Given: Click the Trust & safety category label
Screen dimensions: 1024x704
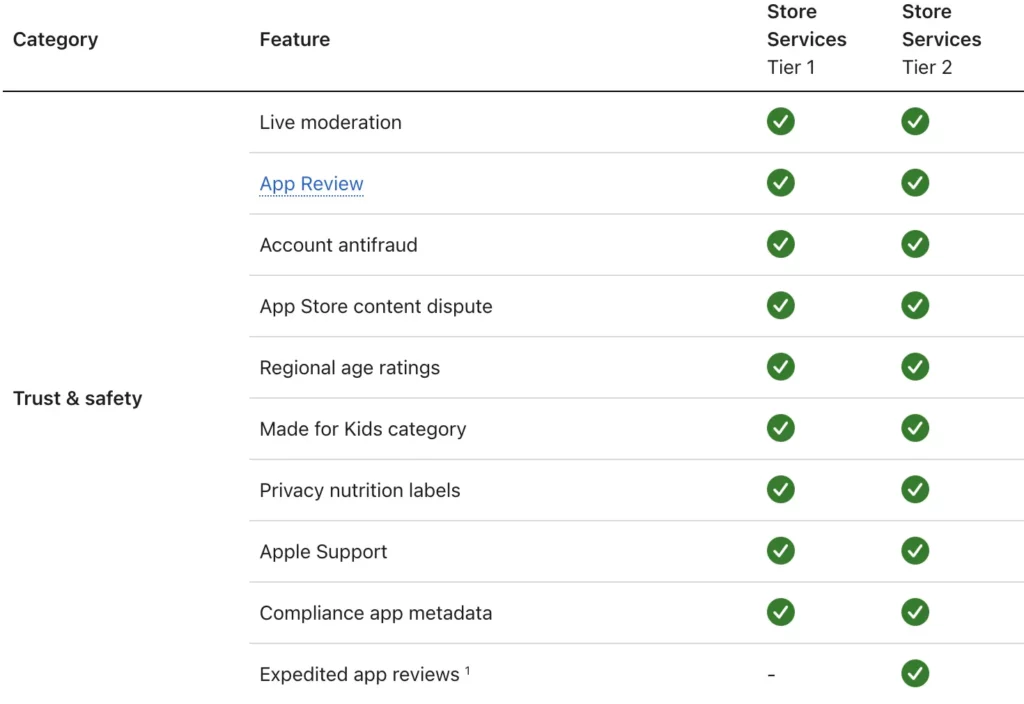Looking at the screenshot, I should coord(77,398).
